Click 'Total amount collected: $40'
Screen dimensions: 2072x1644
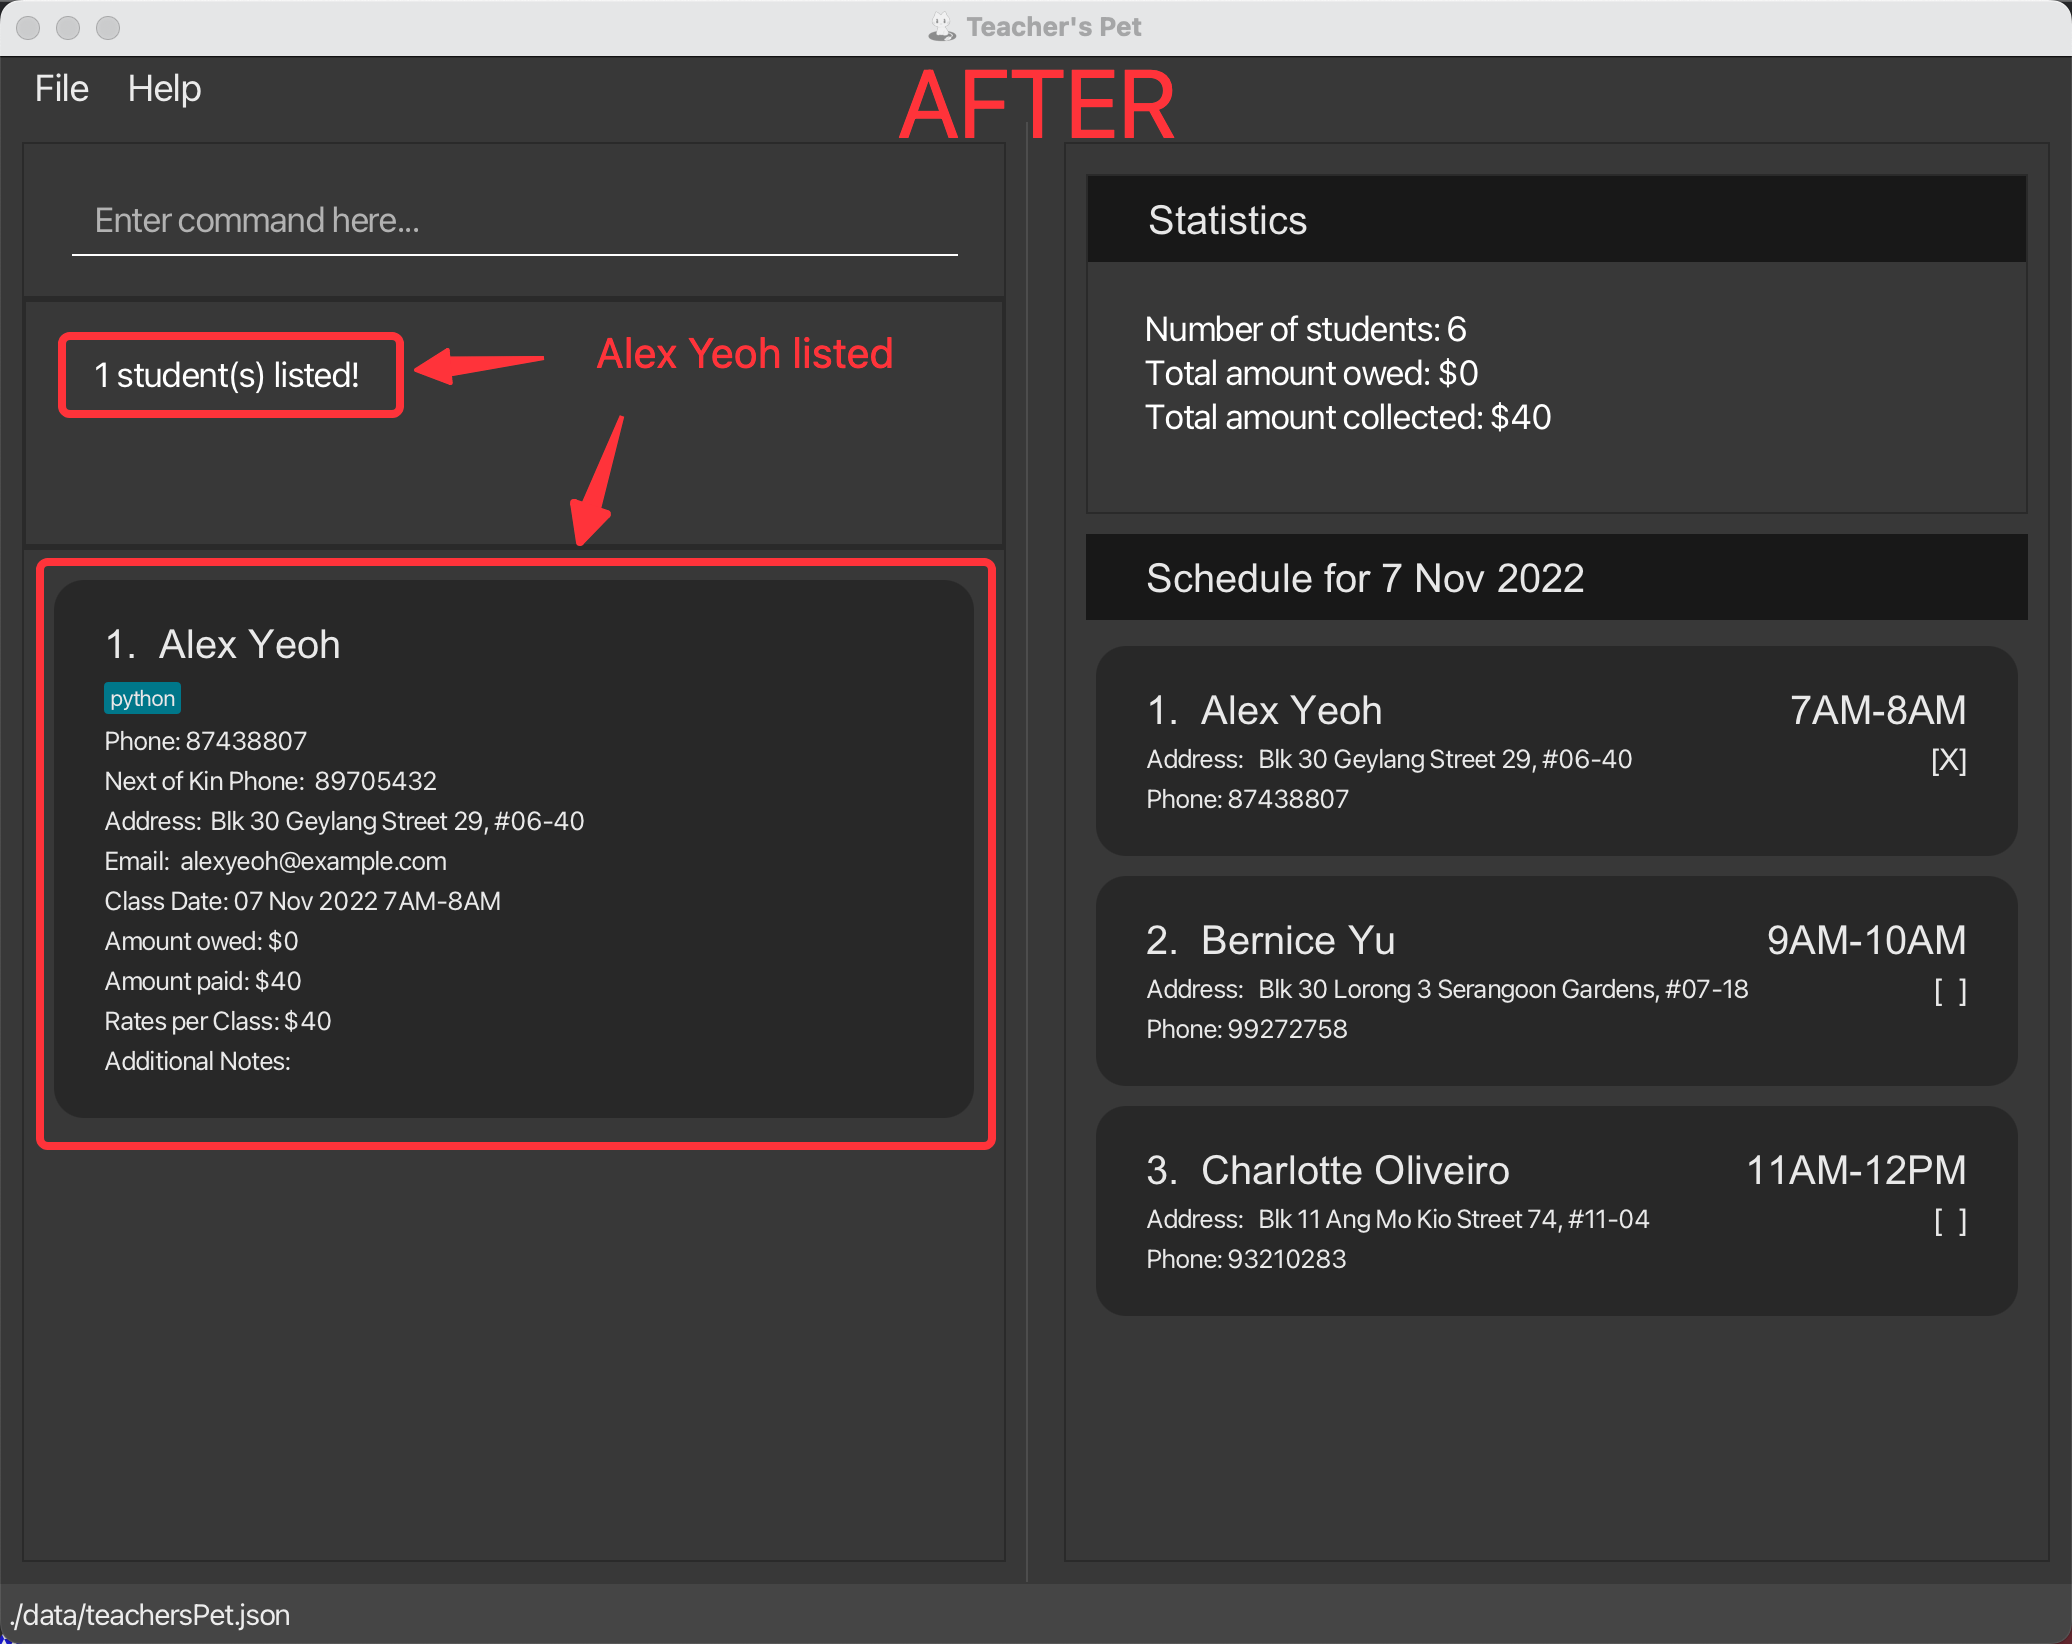coord(1348,417)
